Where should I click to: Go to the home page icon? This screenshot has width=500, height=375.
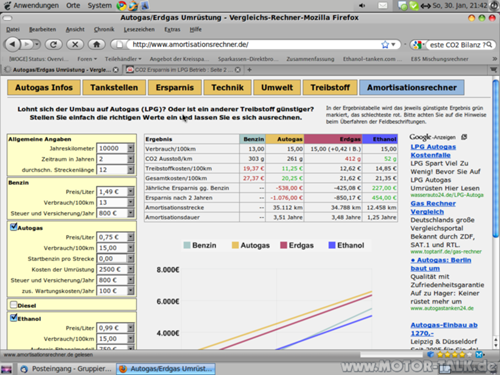[97, 44]
